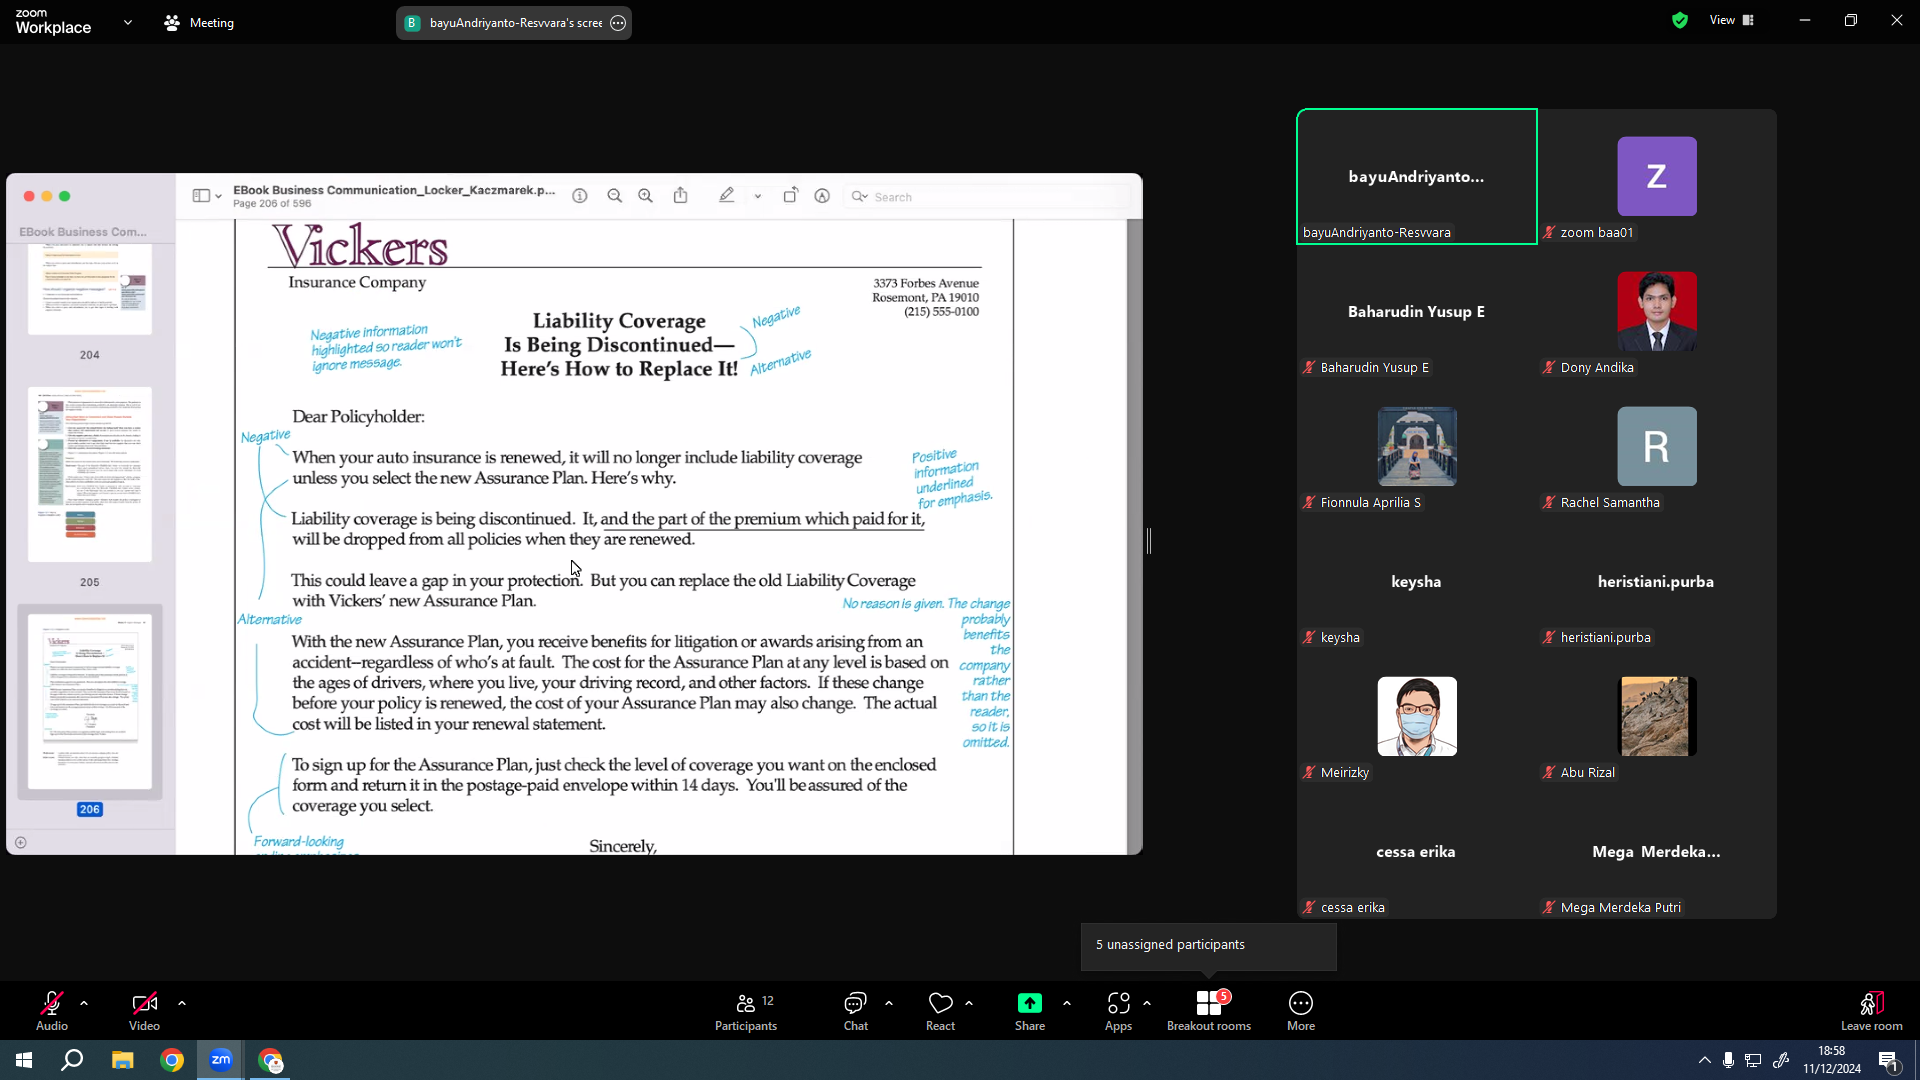Viewport: 1920px width, 1080px height.
Task: Toggle the Preview sidebar button
Action: 201,196
